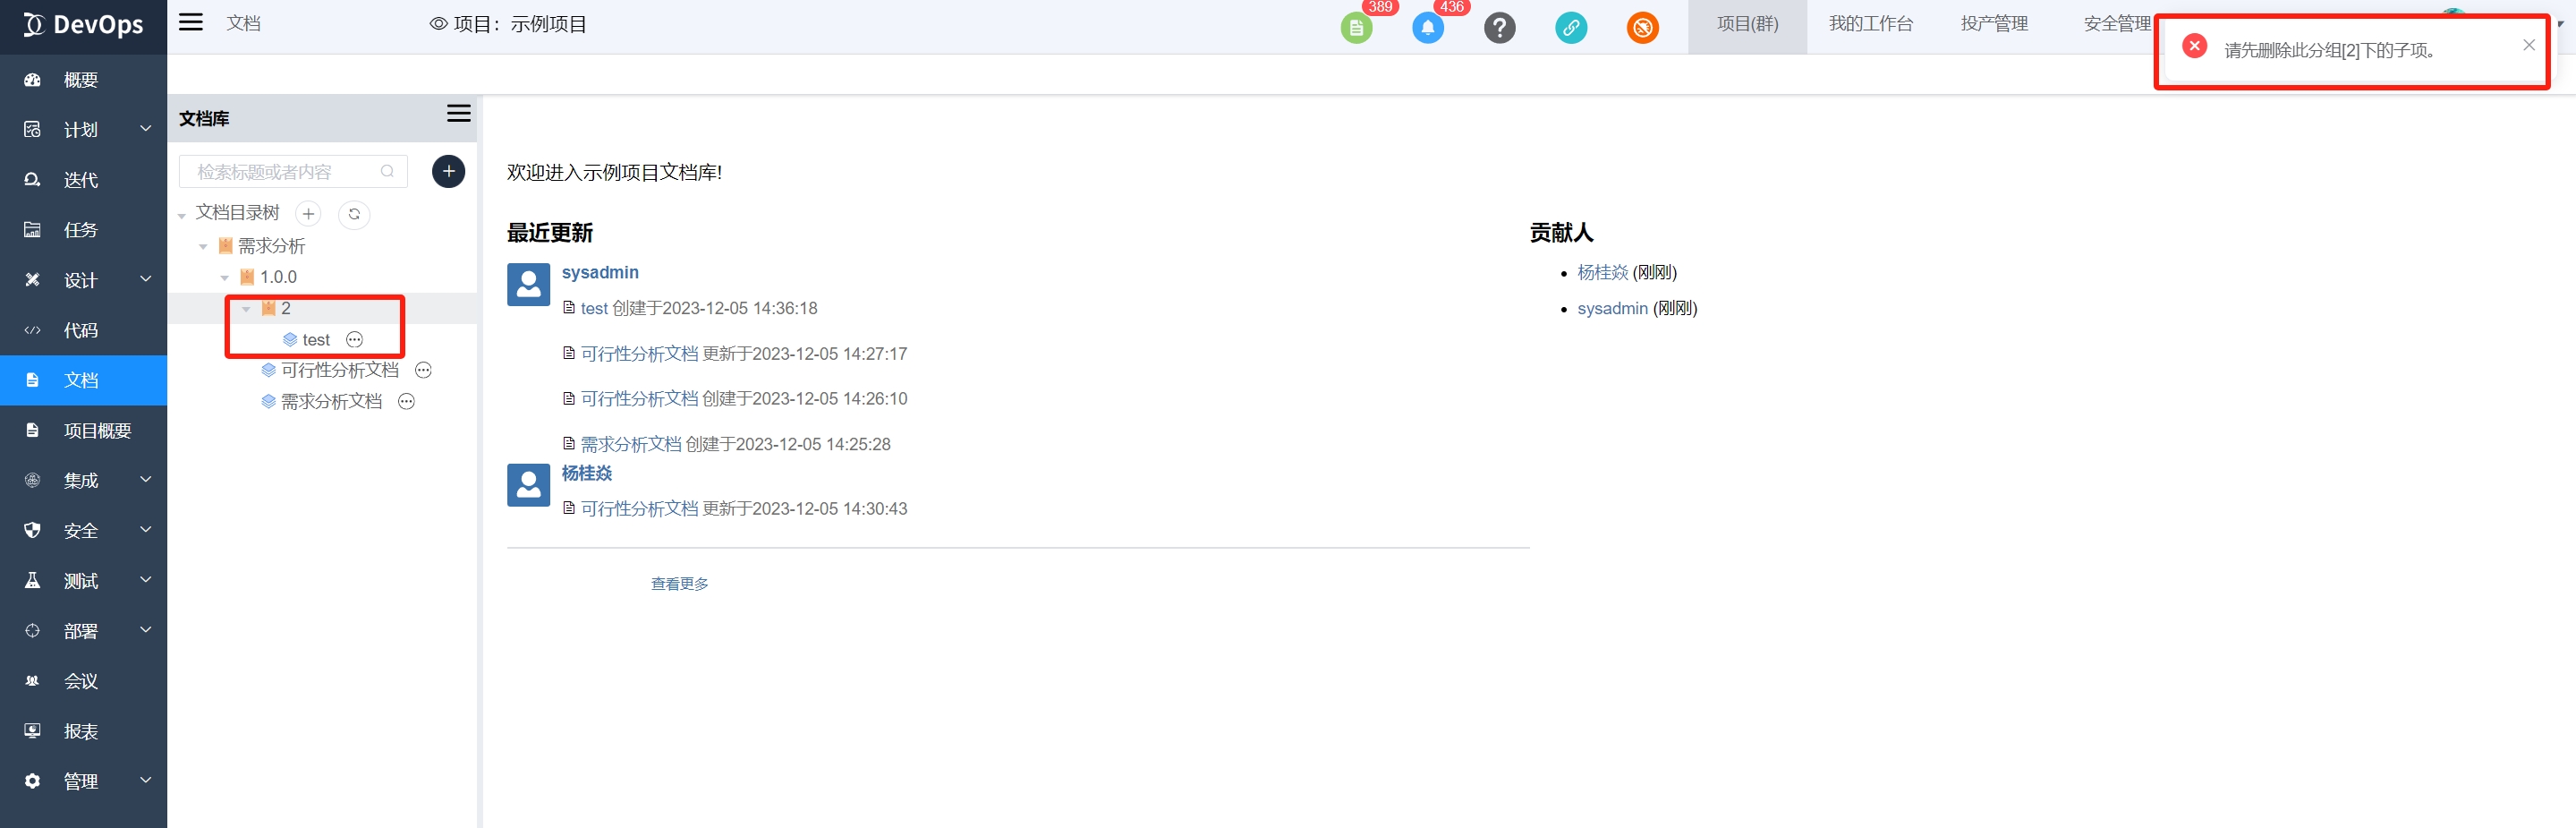This screenshot has width=2576, height=828.
Task: Open 可行性分析文档 created at 14:26:10
Action: click(x=639, y=399)
